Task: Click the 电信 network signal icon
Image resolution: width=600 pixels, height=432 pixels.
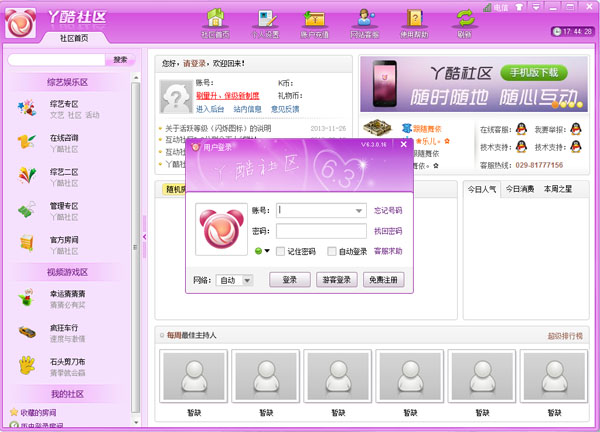Action: [487, 7]
